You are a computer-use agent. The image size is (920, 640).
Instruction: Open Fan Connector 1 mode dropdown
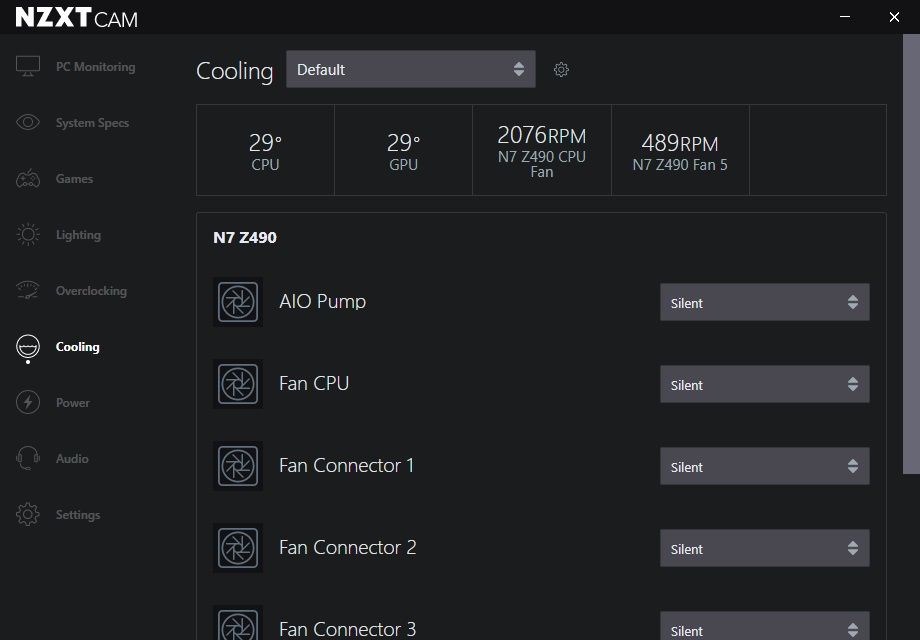click(x=765, y=466)
